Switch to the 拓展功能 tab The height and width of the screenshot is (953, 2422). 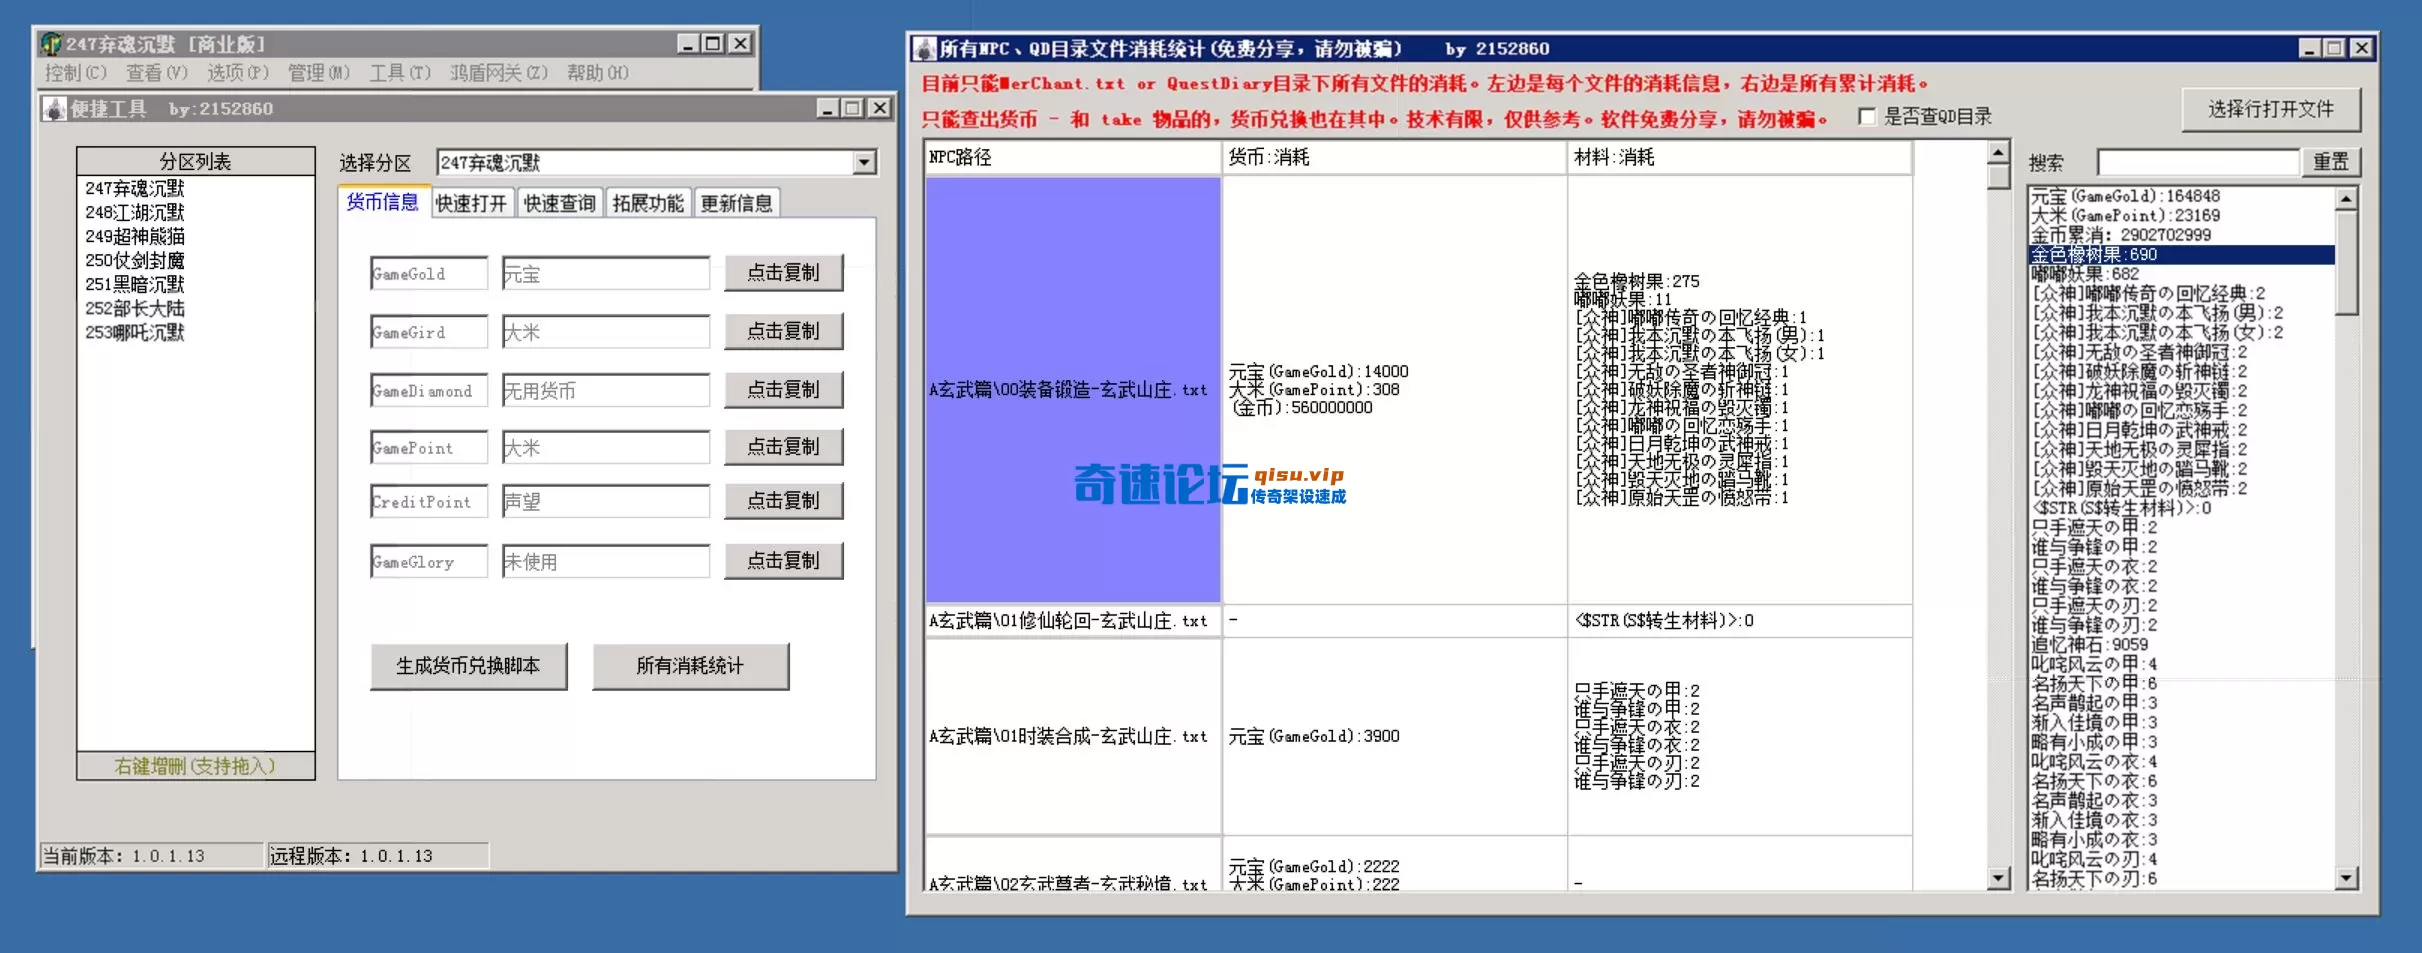(x=647, y=201)
